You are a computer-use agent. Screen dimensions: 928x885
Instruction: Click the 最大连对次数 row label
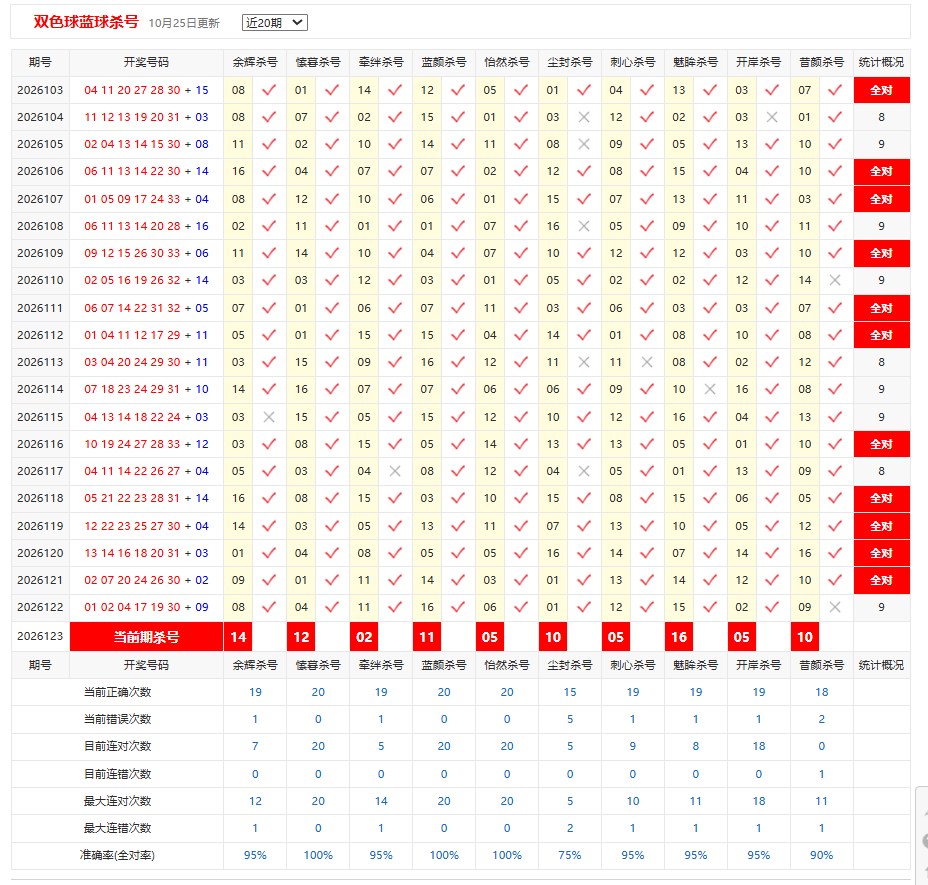(x=117, y=801)
